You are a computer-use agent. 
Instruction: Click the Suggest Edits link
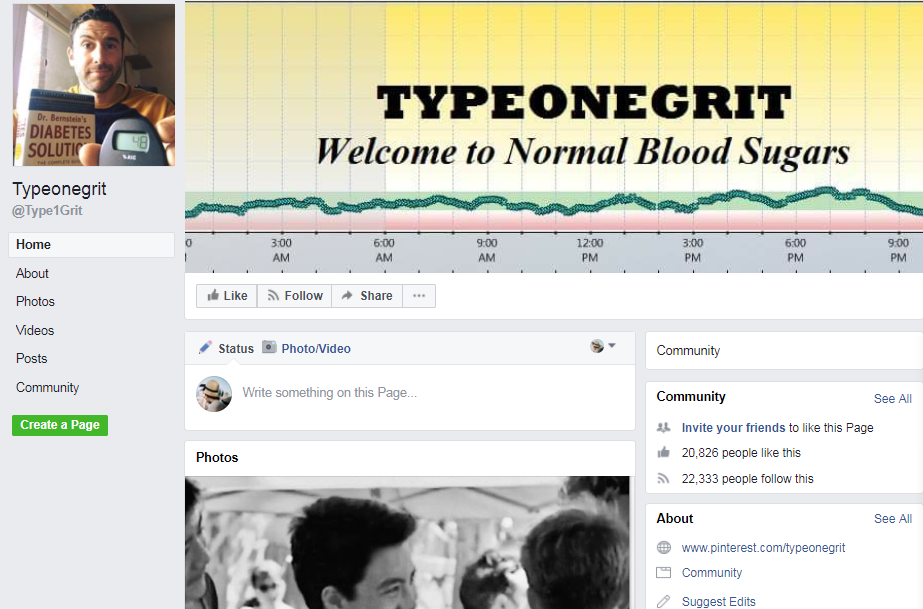tap(718, 601)
